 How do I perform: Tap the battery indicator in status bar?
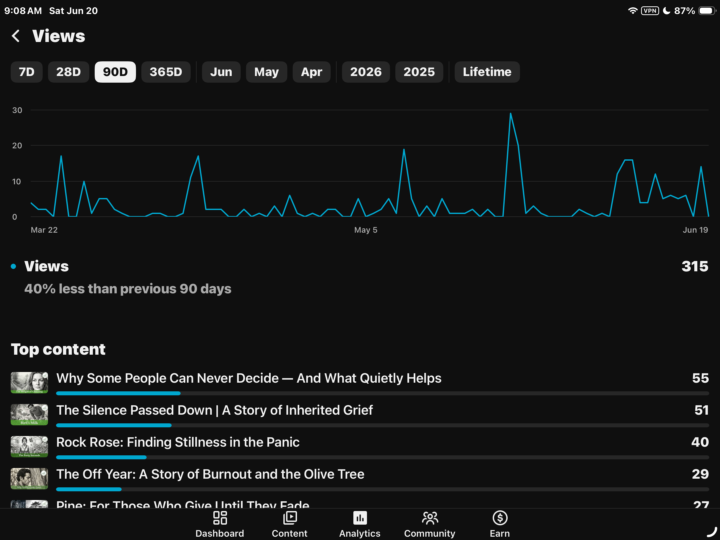coord(707,11)
